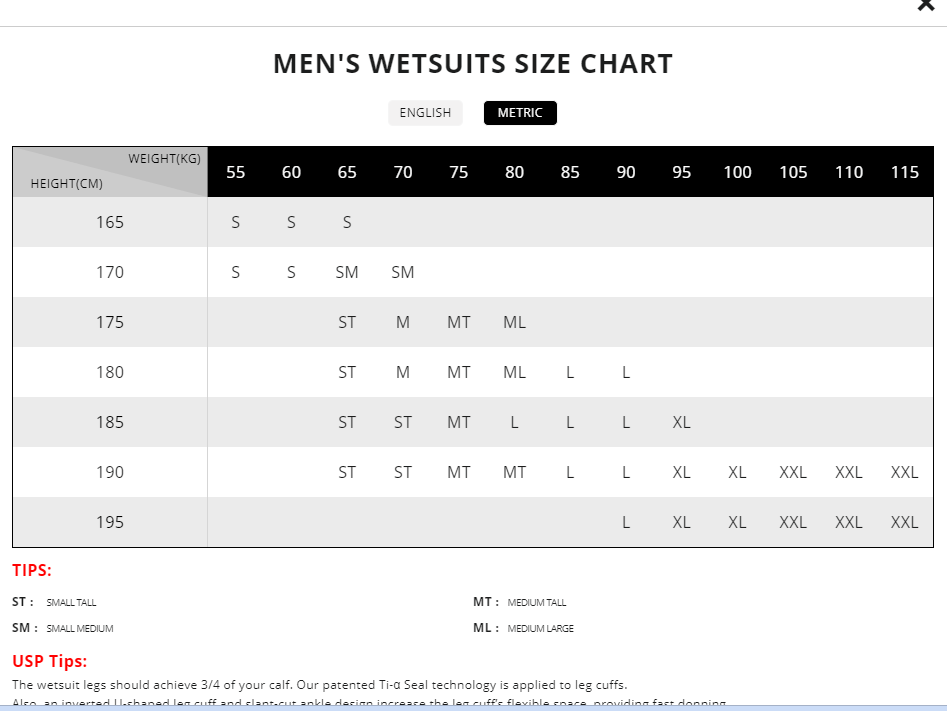Viewport: 947px width, 711px height.
Task: Click the 195 cm height row label
Action: click(x=110, y=522)
